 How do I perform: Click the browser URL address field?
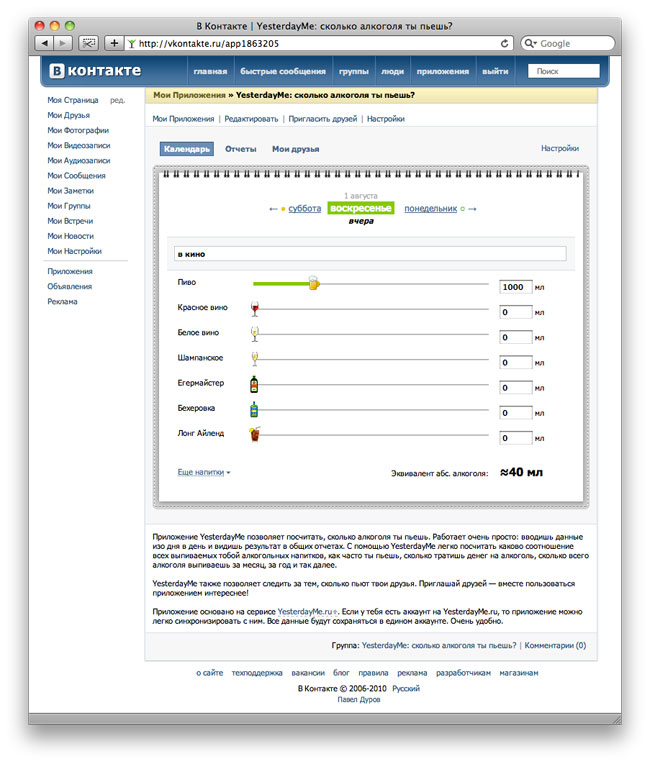click(317, 43)
